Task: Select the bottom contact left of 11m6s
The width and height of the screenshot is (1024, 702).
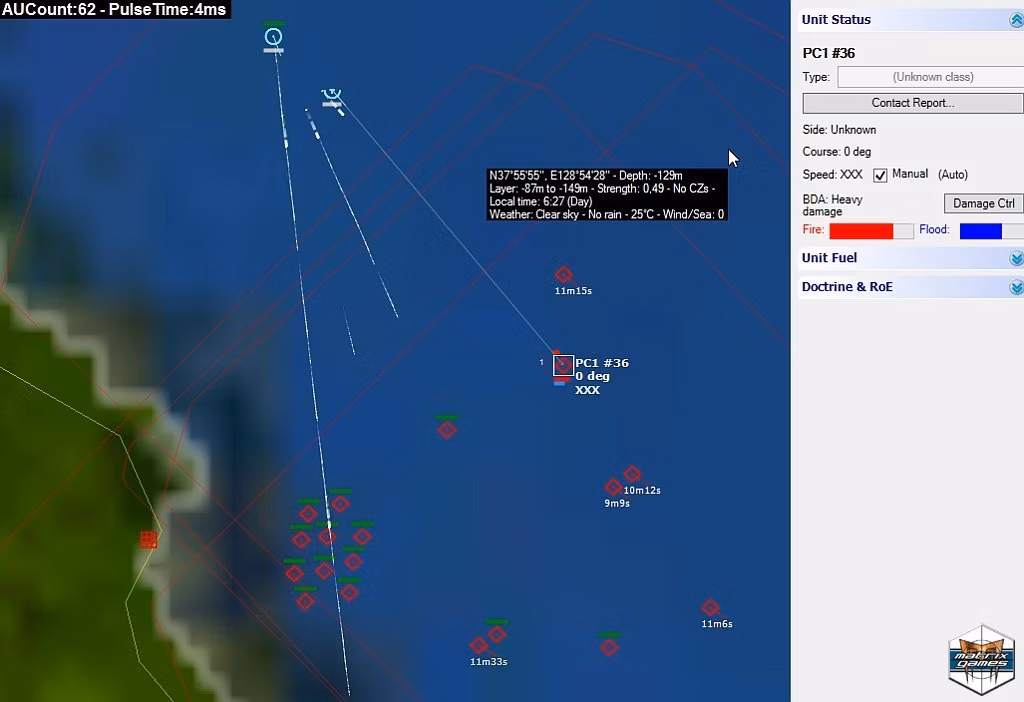Action: tap(609, 646)
